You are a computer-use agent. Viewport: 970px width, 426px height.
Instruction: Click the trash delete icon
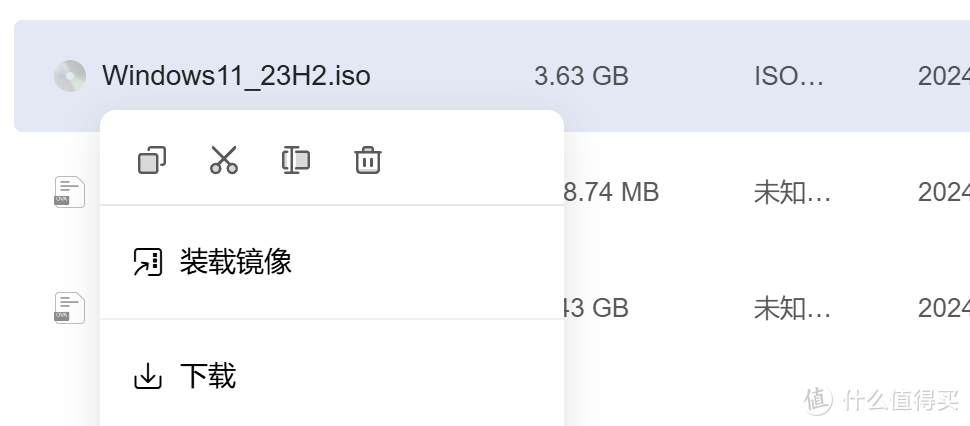tap(368, 160)
